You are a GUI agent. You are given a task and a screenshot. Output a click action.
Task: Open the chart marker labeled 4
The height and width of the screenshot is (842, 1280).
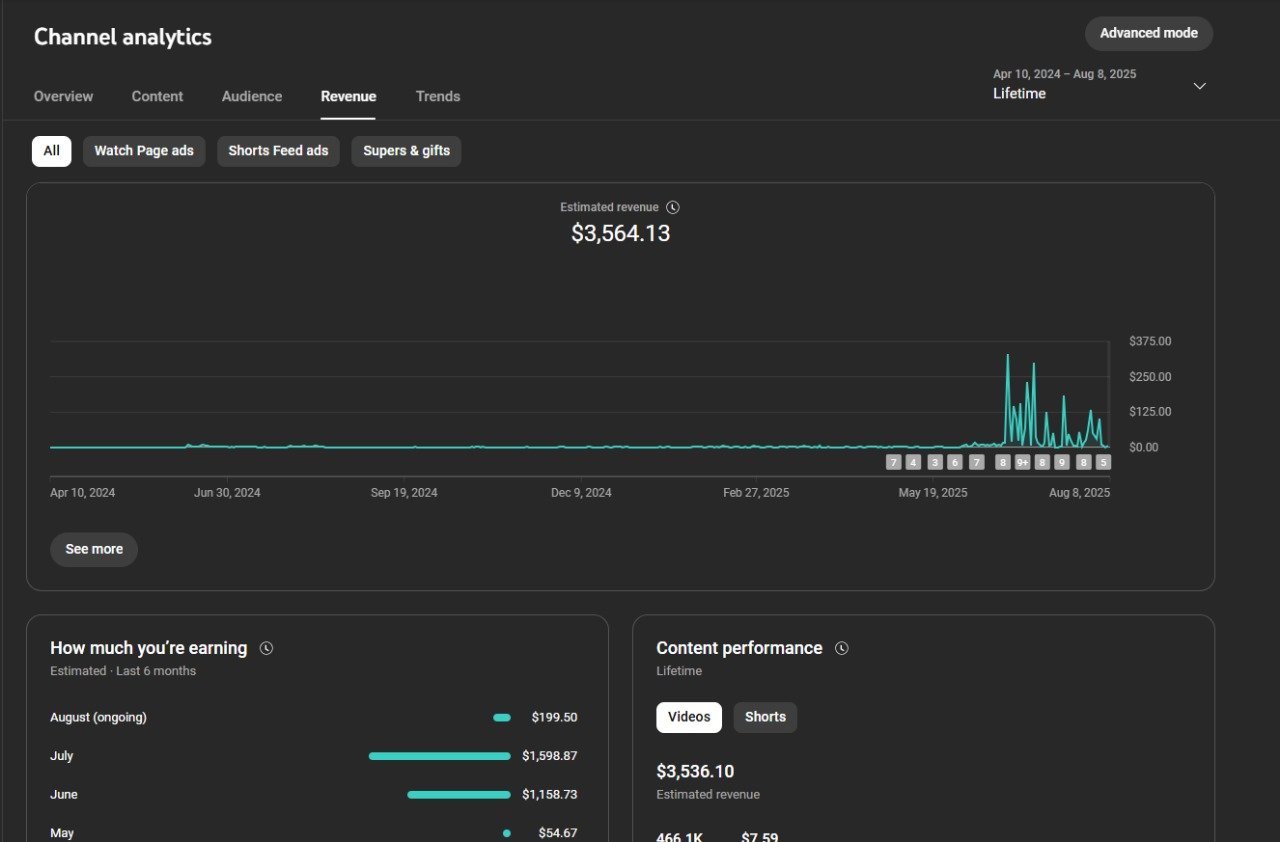pyautogui.click(x=913, y=462)
